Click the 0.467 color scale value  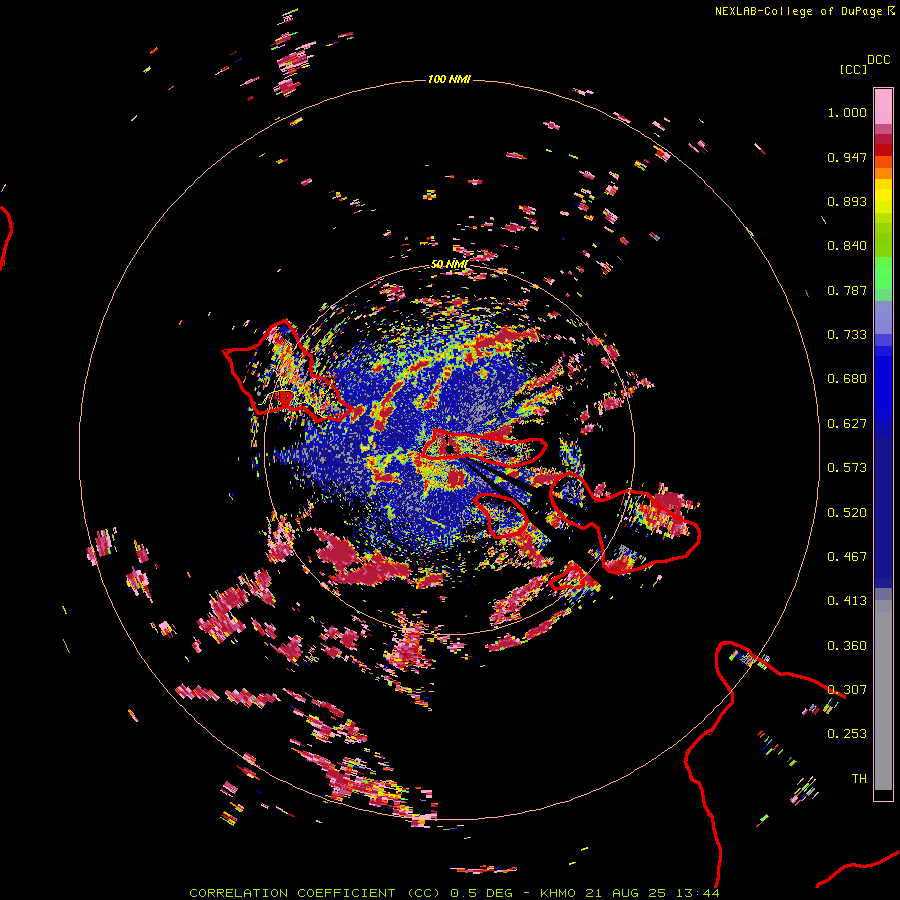coord(847,557)
